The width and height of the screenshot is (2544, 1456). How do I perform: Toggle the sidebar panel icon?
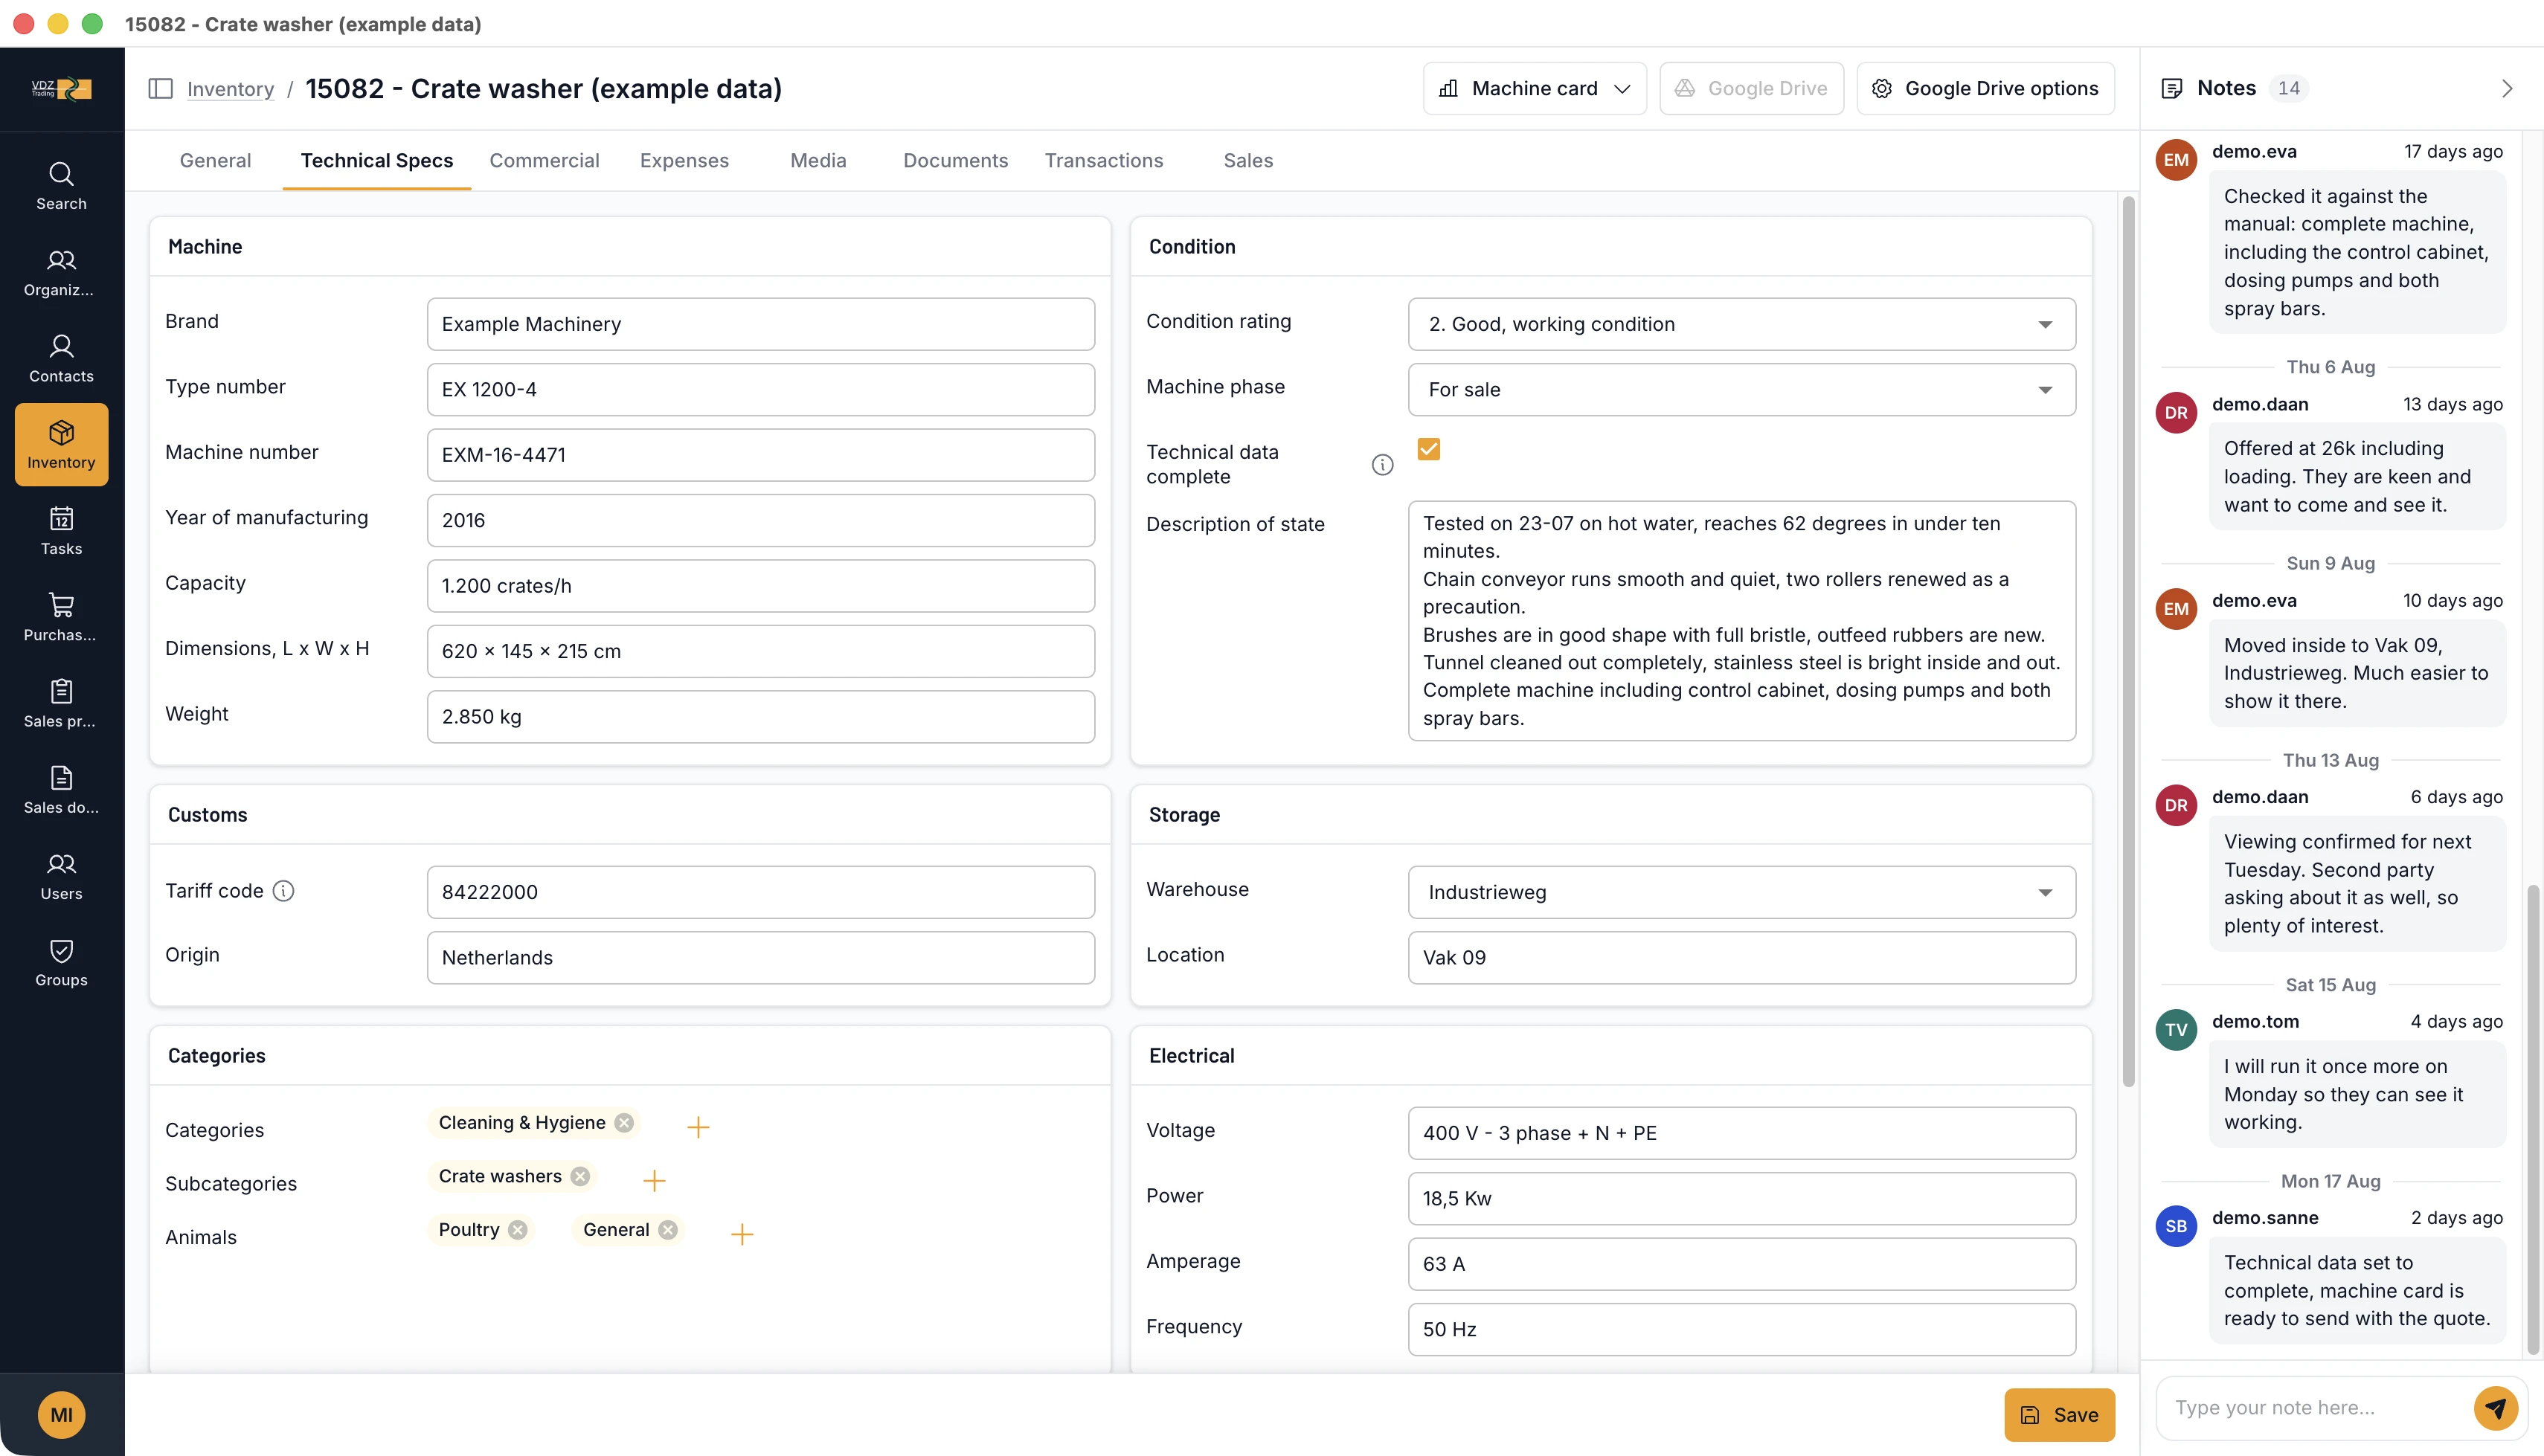pyautogui.click(x=160, y=88)
